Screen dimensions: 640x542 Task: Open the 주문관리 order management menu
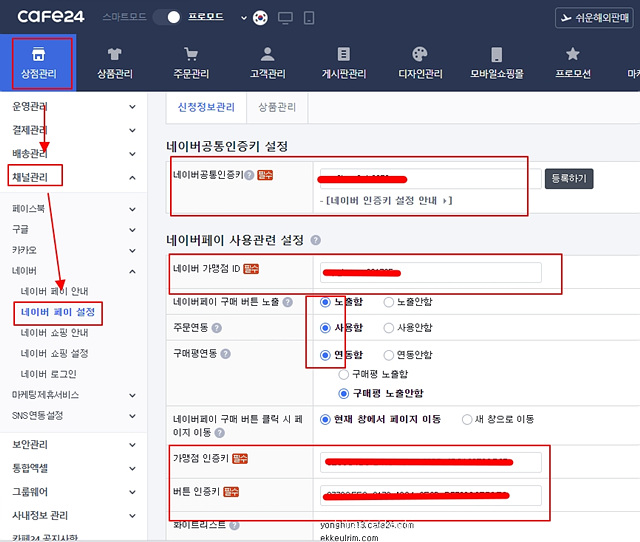pyautogui.click(x=191, y=63)
